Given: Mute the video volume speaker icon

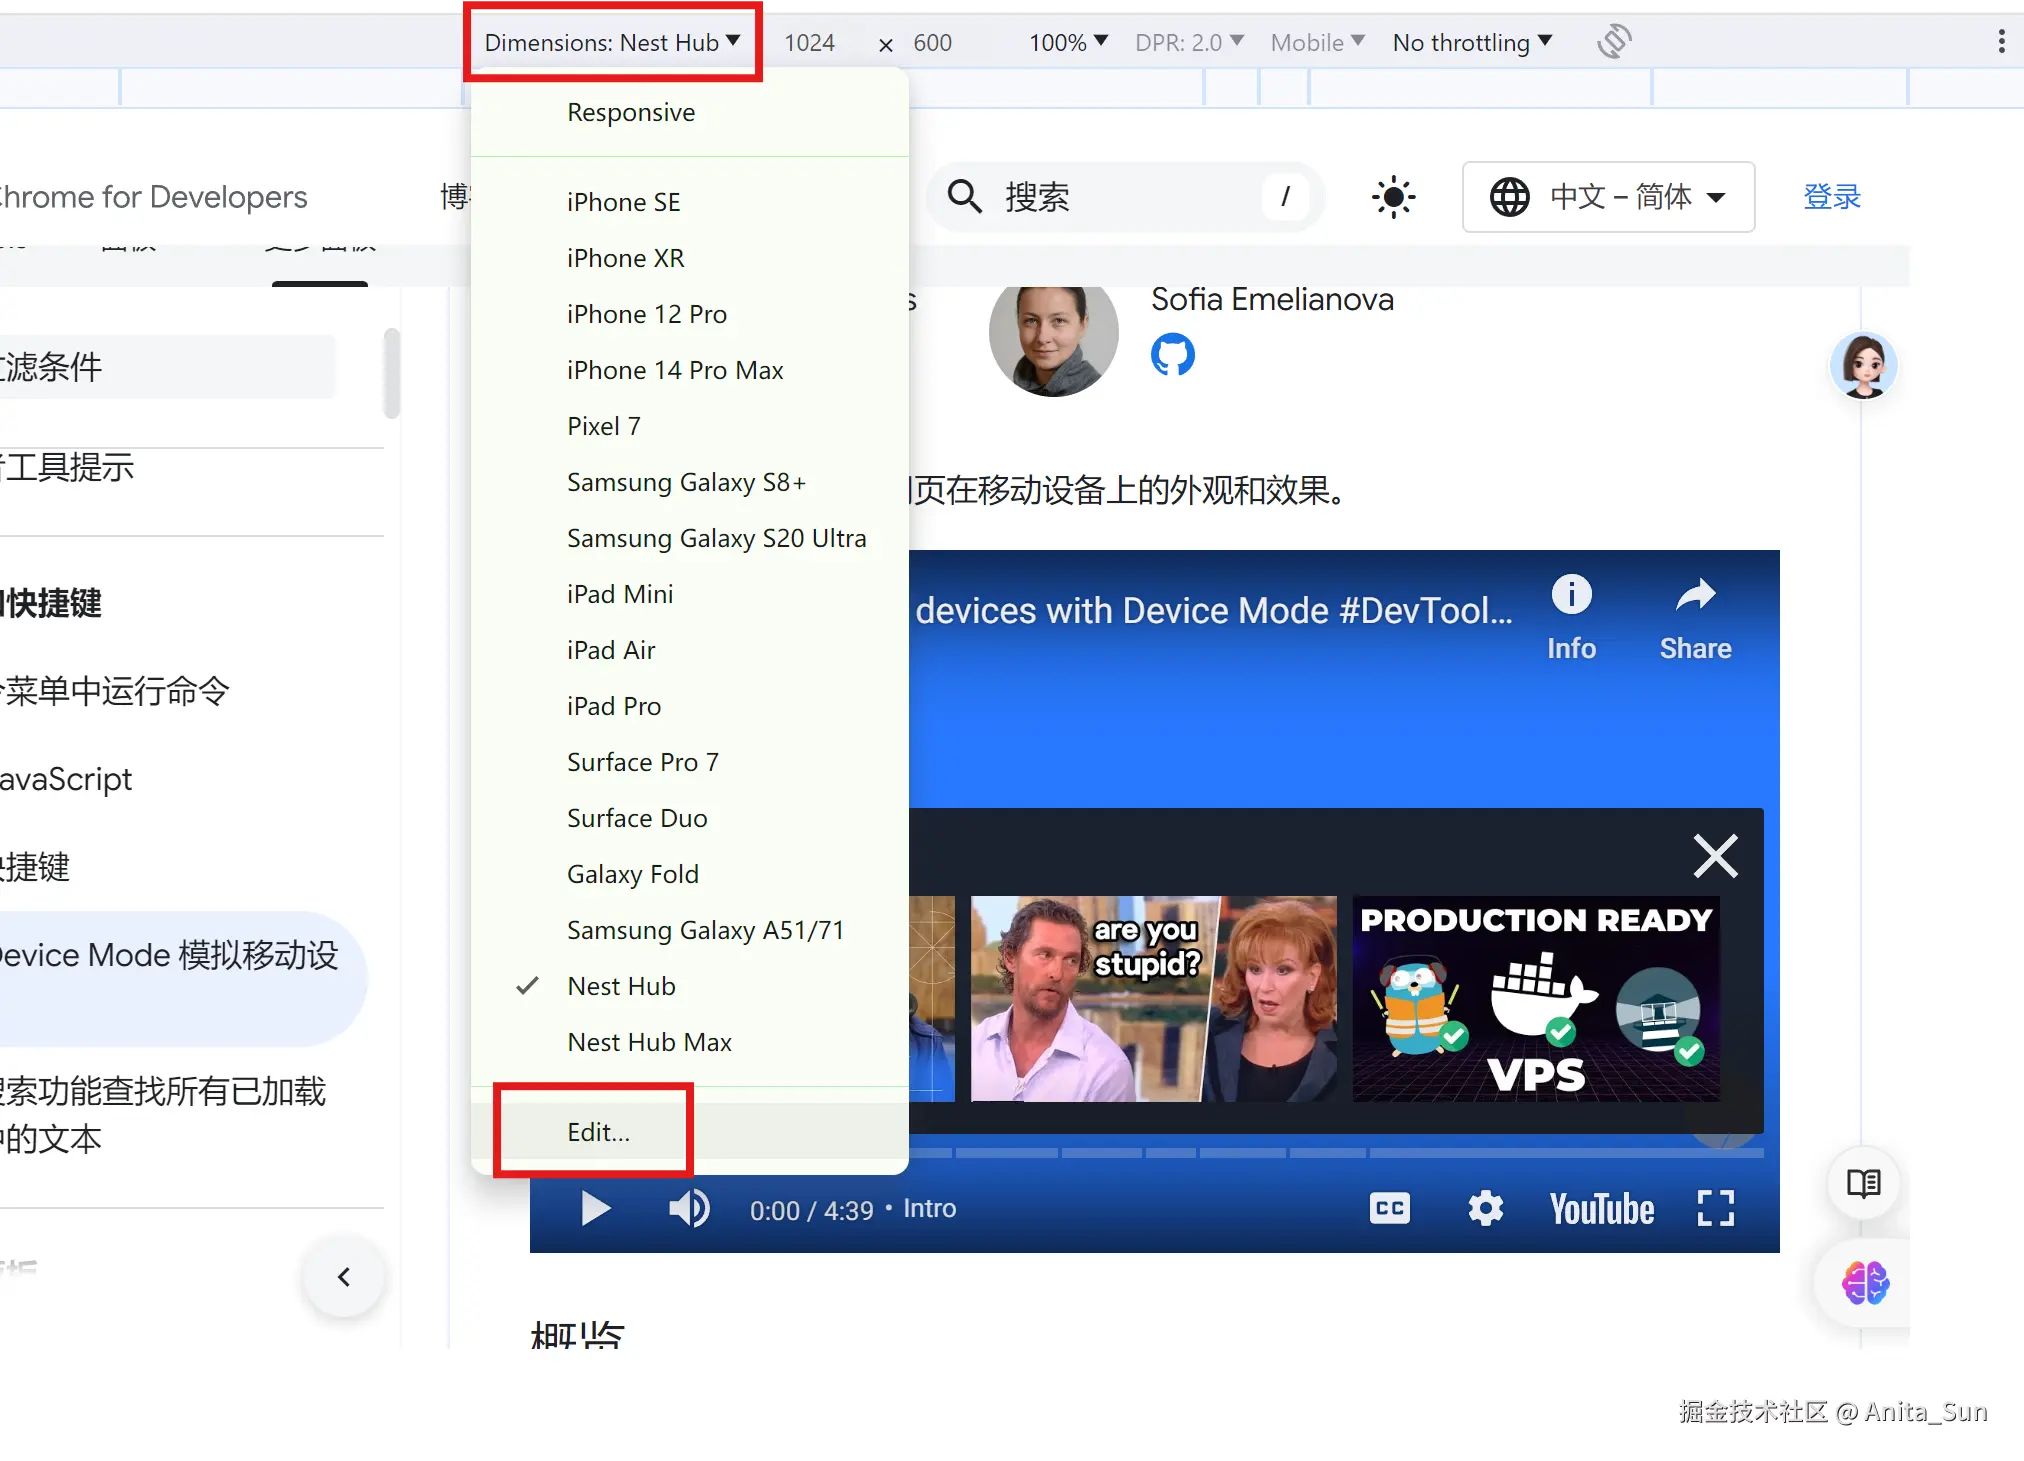Looking at the screenshot, I should point(689,1209).
